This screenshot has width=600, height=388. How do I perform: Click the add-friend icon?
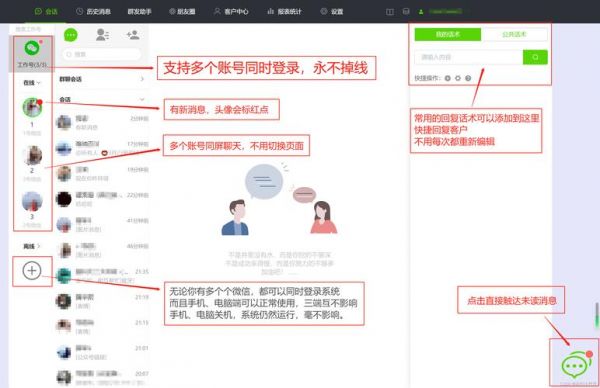133,35
